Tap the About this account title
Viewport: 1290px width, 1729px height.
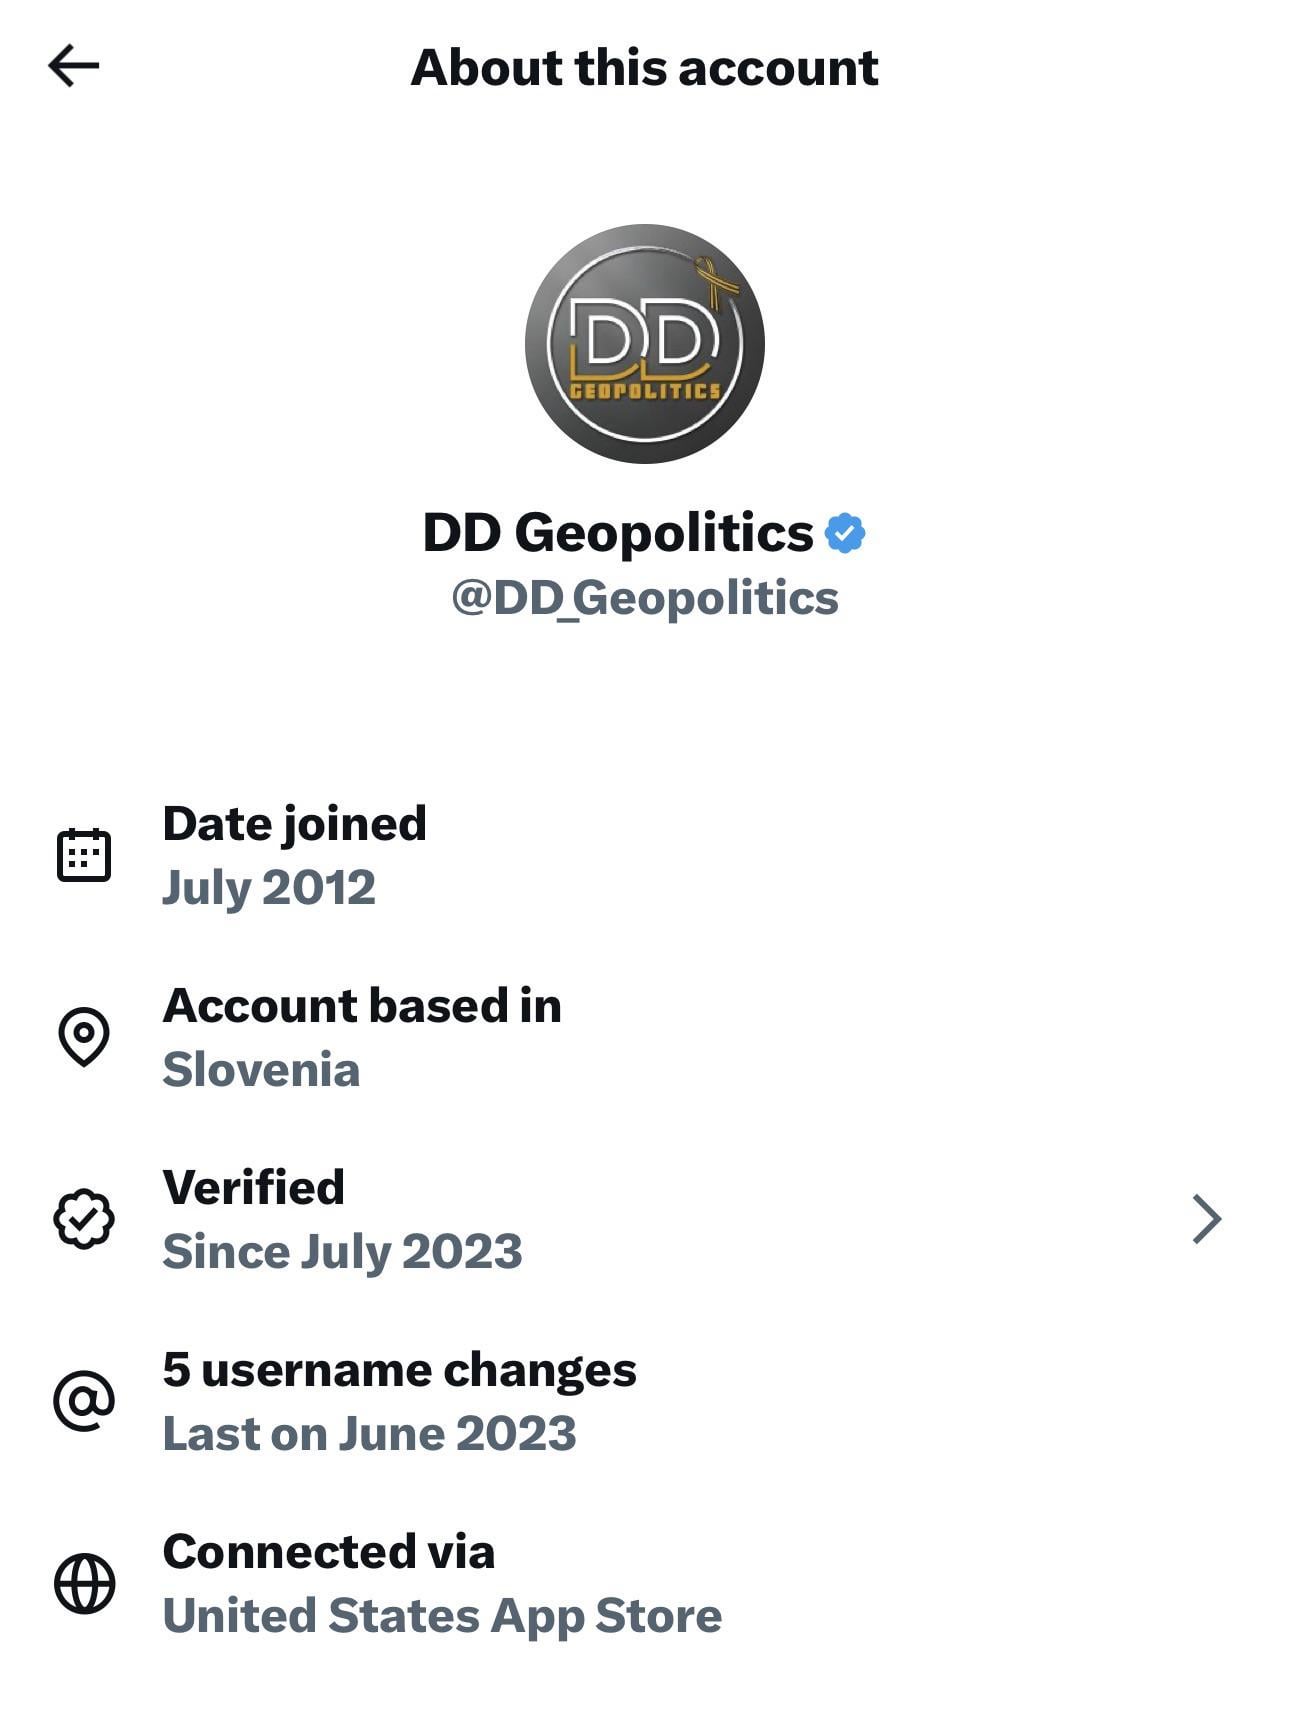click(x=645, y=67)
